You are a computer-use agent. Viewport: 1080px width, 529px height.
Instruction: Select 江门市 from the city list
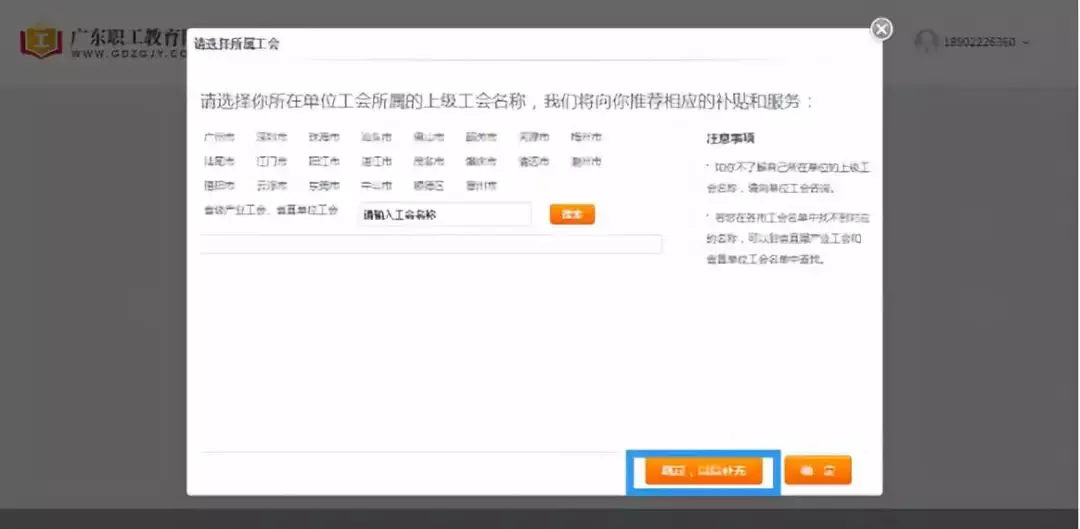(x=271, y=161)
